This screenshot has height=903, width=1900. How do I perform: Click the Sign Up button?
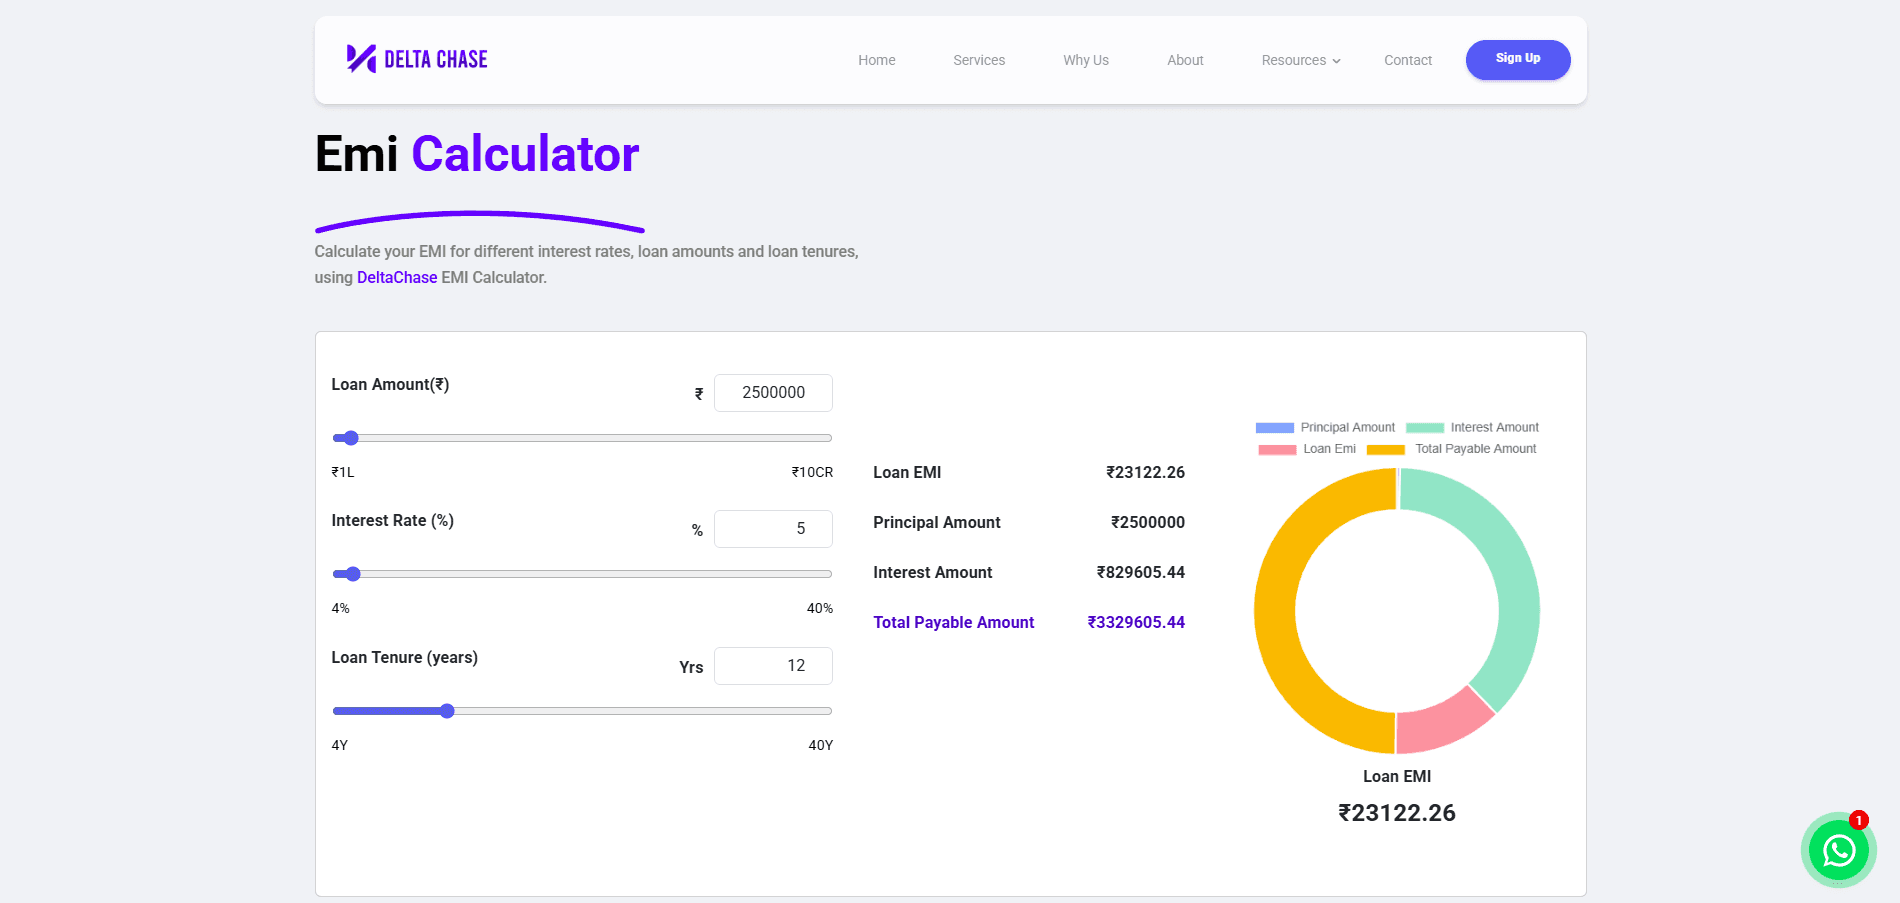[x=1518, y=59]
